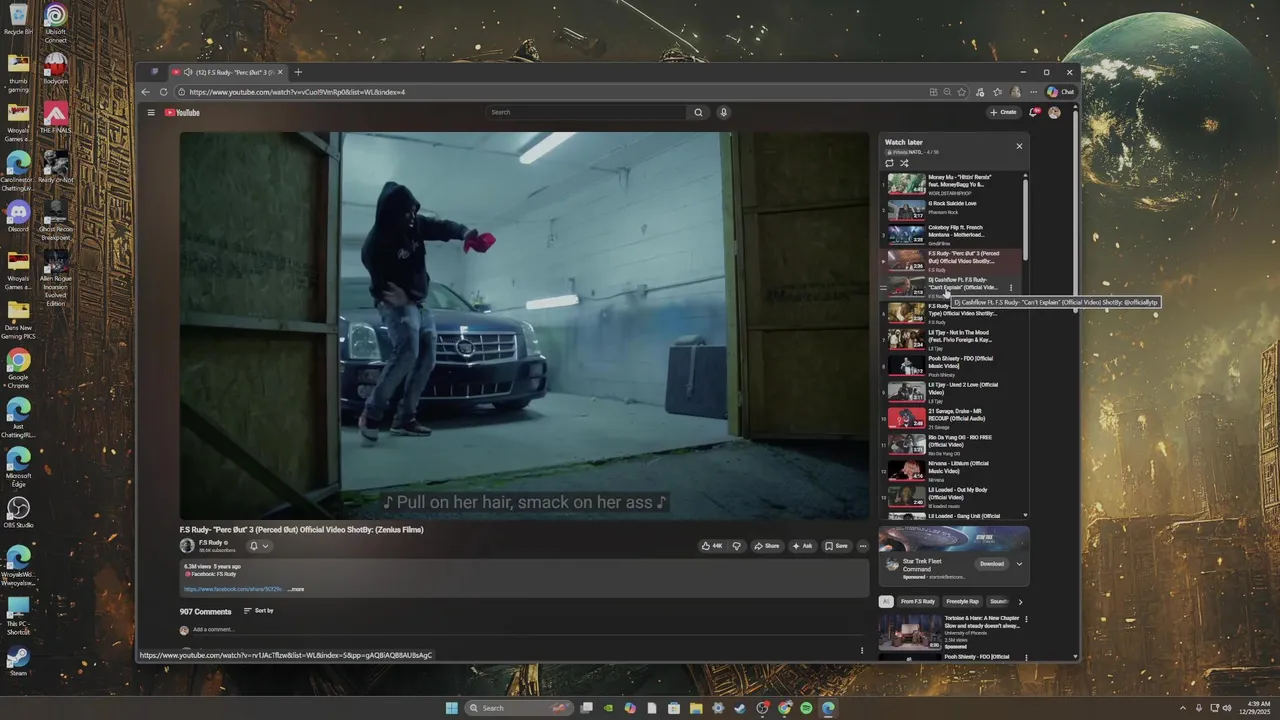
Task: Share the F.S Rudy video
Action: tap(766, 546)
